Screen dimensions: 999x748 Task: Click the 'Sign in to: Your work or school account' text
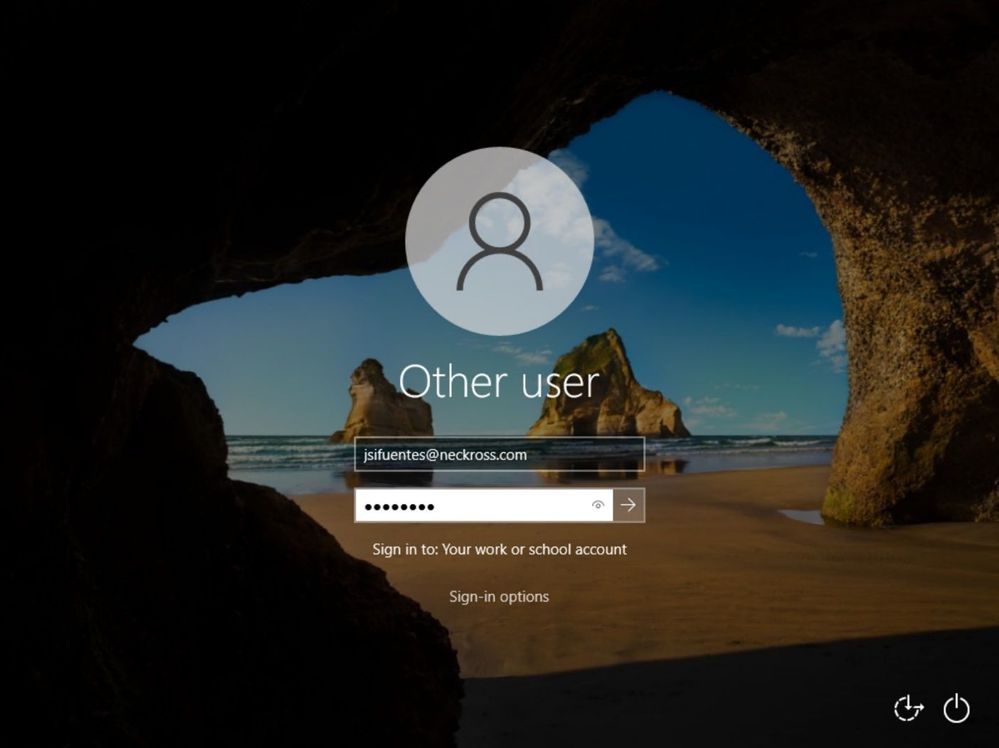[500, 549]
